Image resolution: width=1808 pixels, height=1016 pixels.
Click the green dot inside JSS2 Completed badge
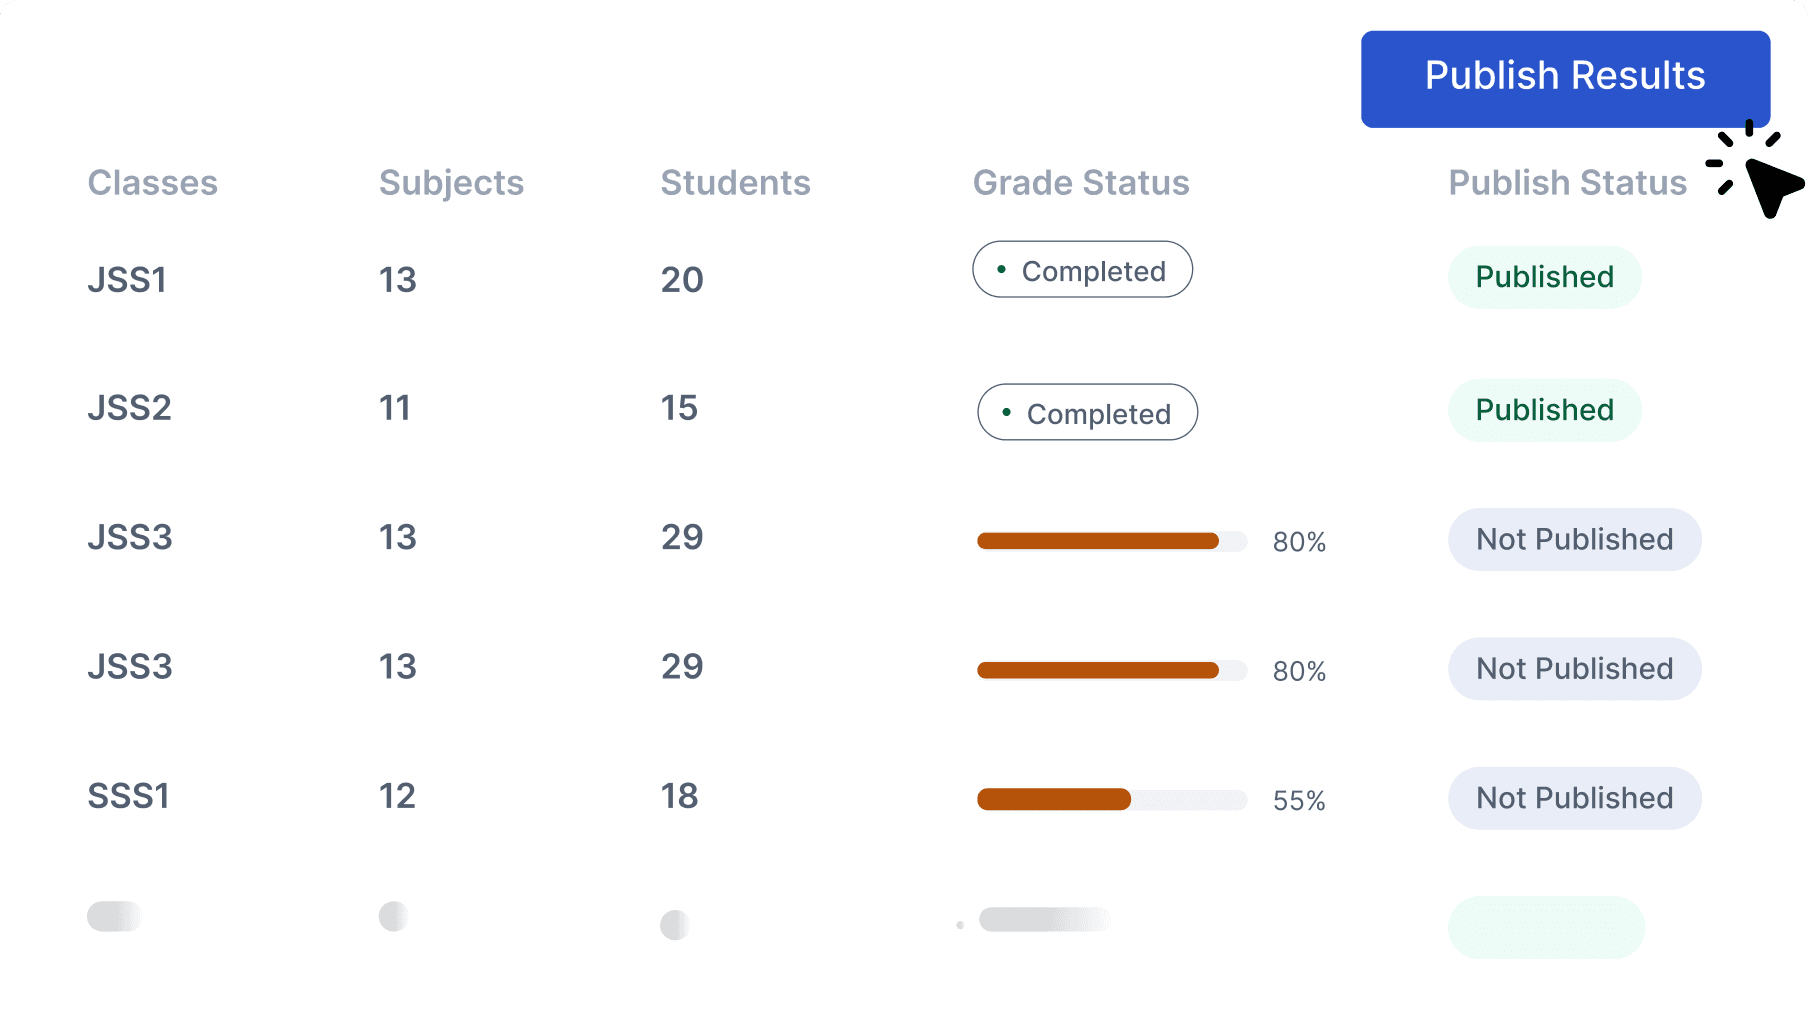(x=1006, y=412)
